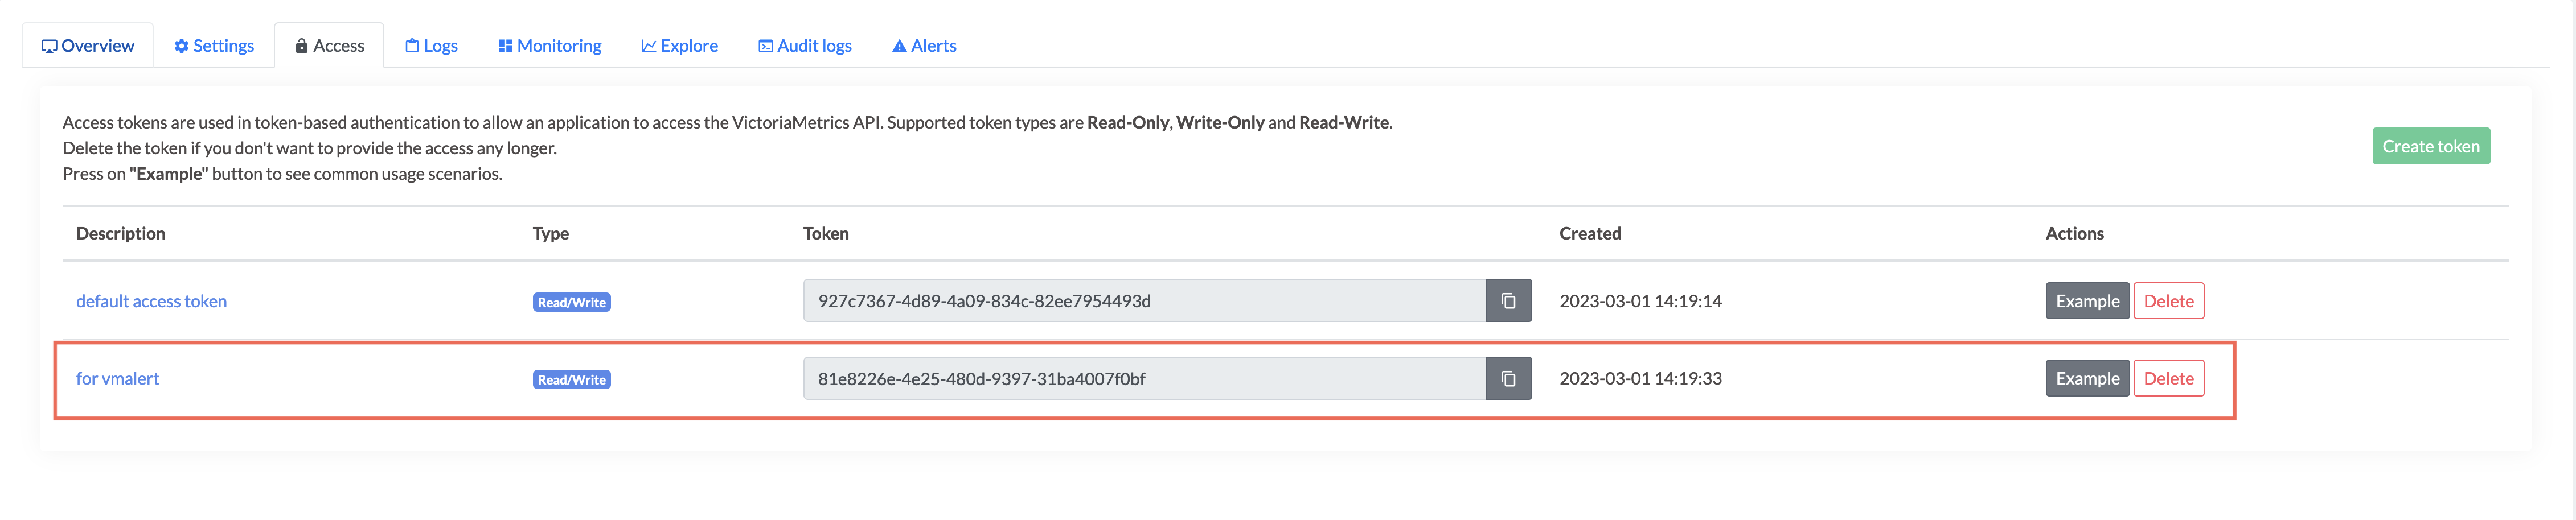Open the Monitoring tab
Screen dimensions: 2576x520
click(x=550, y=46)
